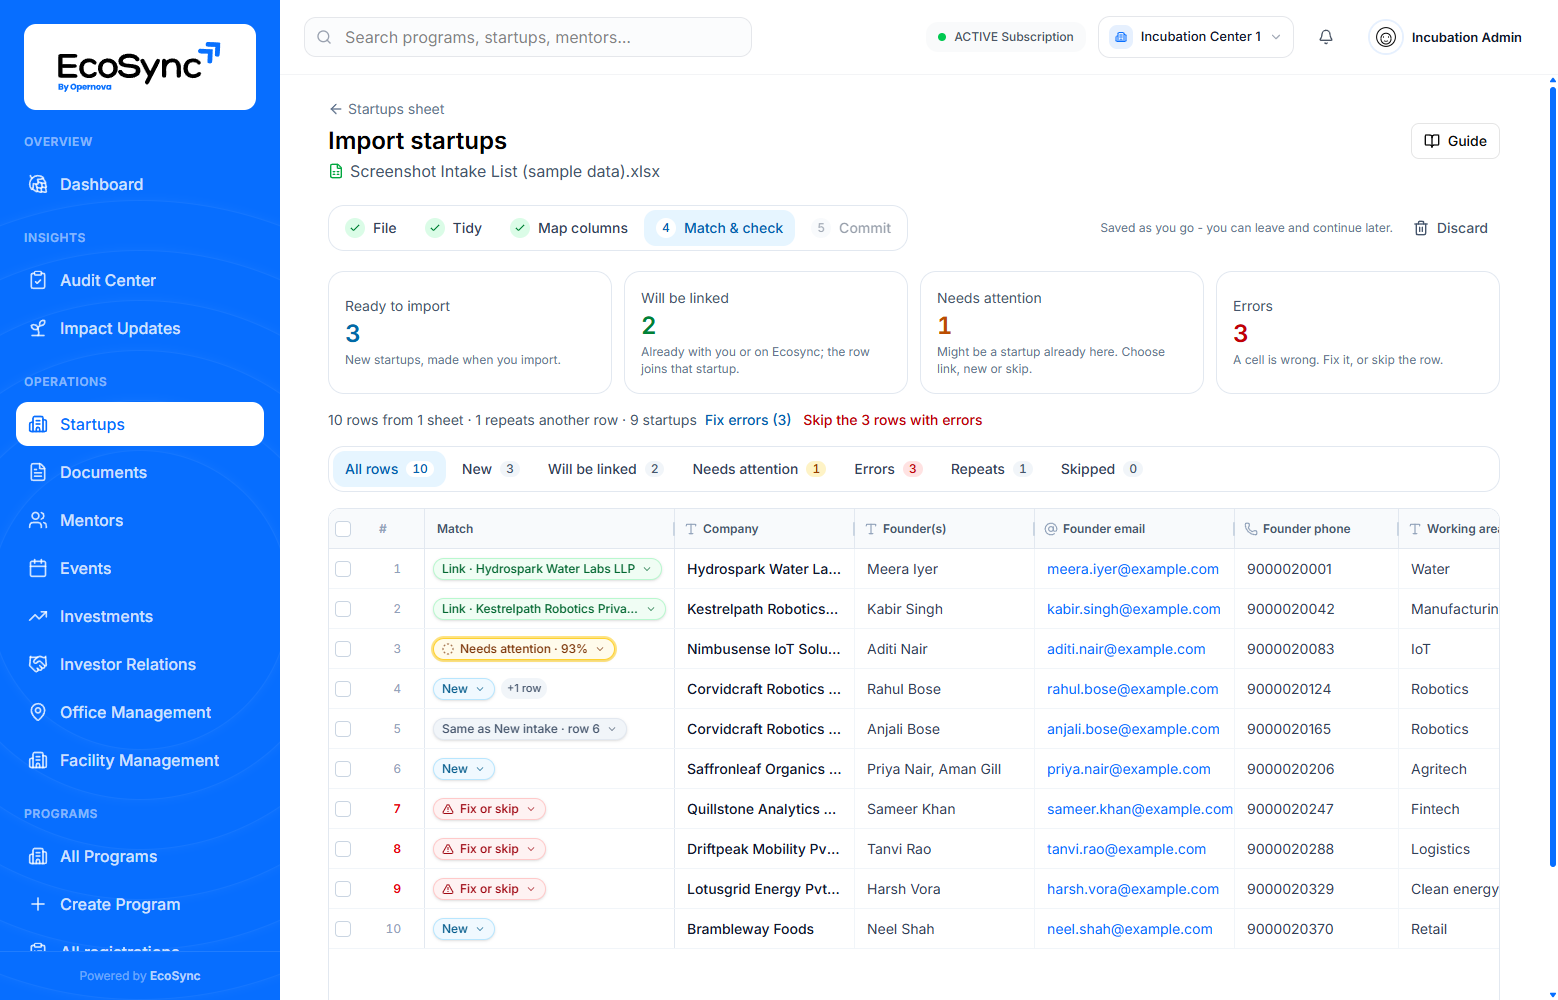The height and width of the screenshot is (1000, 1558).
Task: Check the row for Hydrospark Water Labs
Action: 343,569
